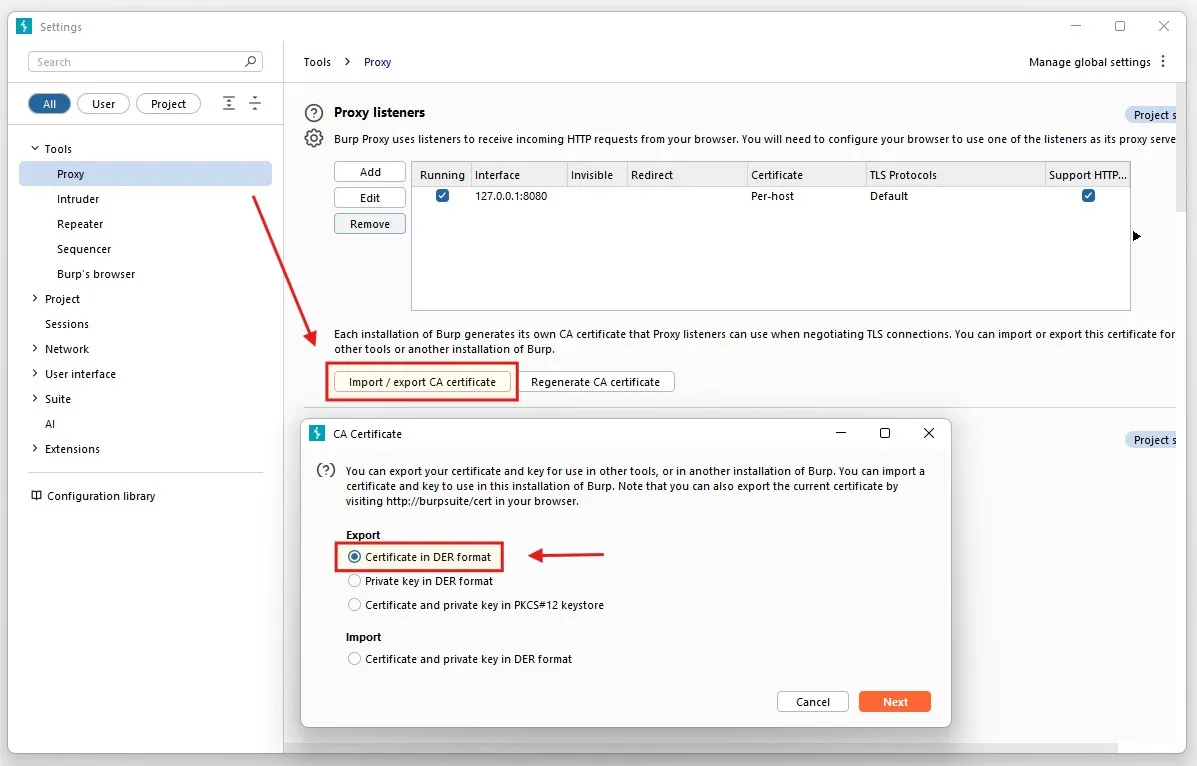This screenshot has width=1197, height=766.
Task: Open the Proxy settings page
Action: 145,173
